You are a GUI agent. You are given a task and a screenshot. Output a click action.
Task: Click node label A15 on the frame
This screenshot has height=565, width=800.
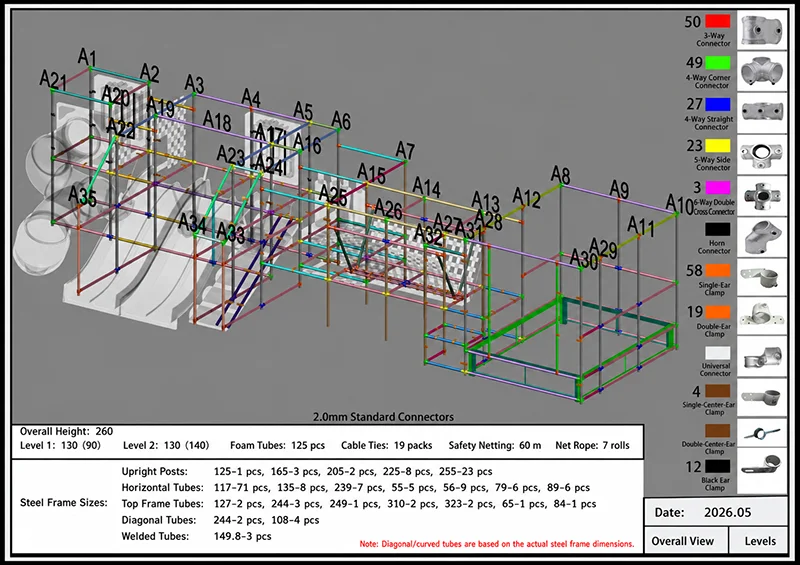tap(371, 174)
